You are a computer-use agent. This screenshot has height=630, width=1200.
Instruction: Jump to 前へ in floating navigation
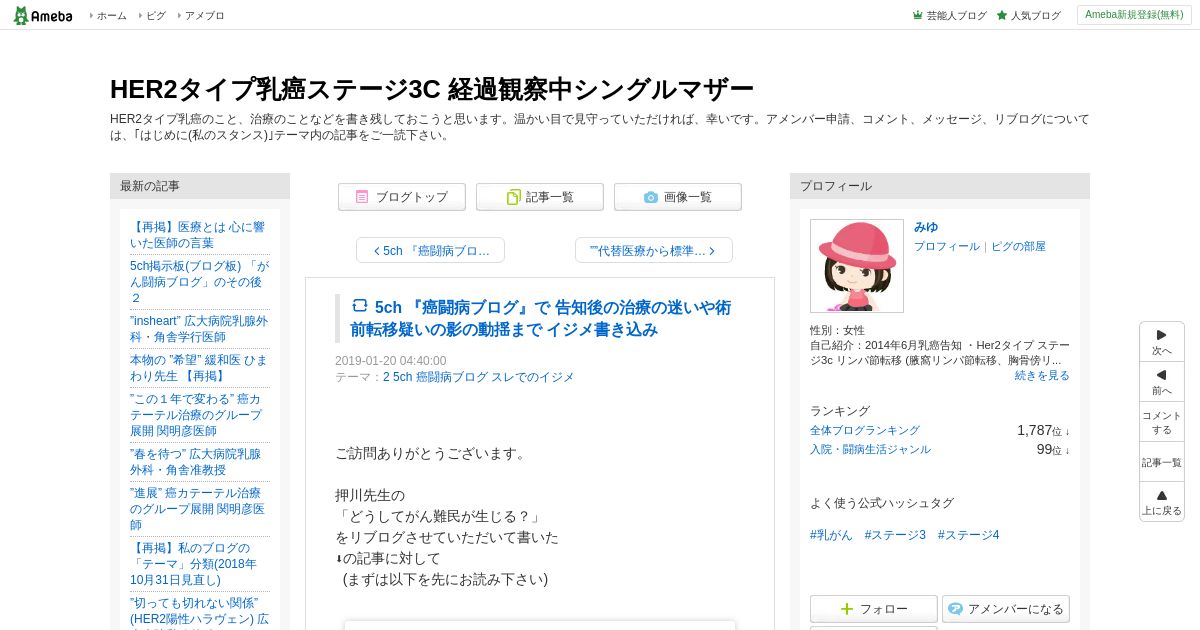click(x=1162, y=382)
